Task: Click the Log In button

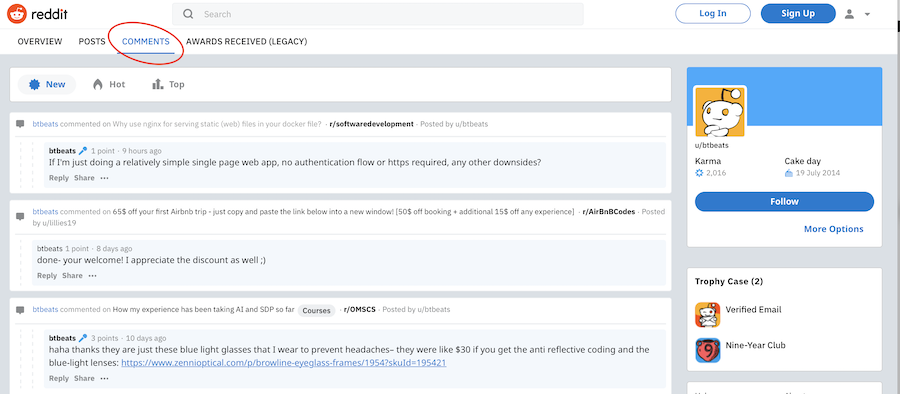Action: click(x=713, y=14)
